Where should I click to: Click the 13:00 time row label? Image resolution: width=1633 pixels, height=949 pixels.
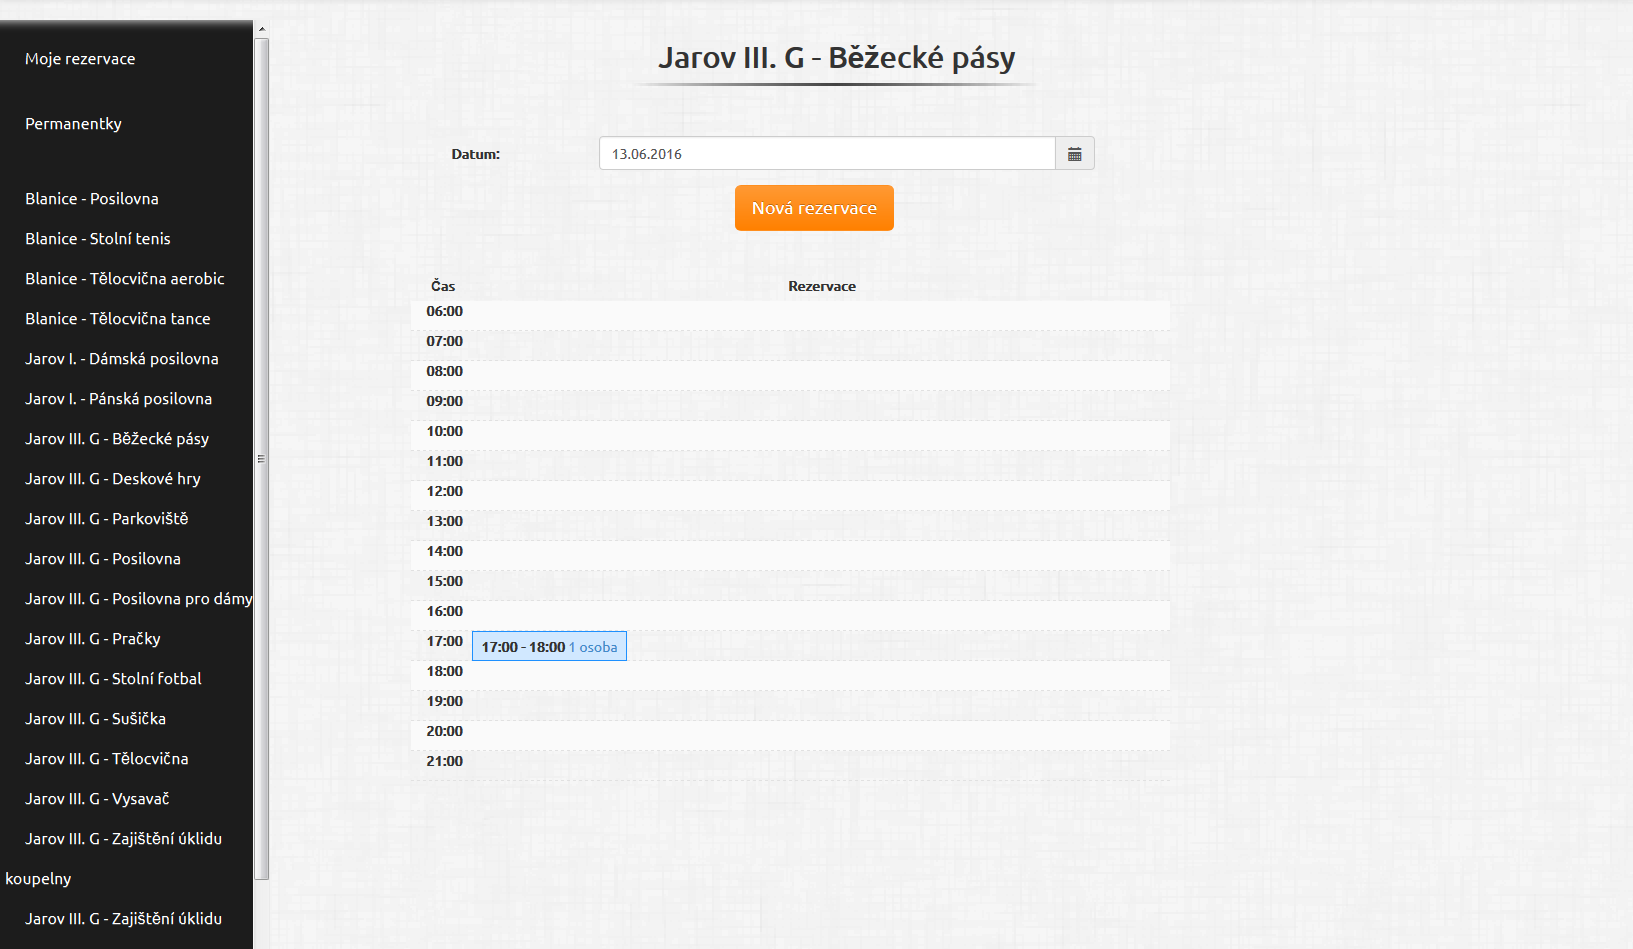click(x=445, y=521)
